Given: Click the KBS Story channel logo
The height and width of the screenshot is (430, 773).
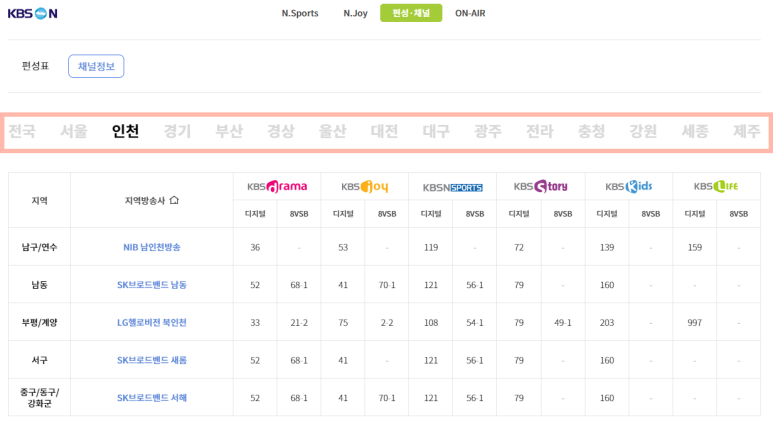Looking at the screenshot, I should point(541,186).
